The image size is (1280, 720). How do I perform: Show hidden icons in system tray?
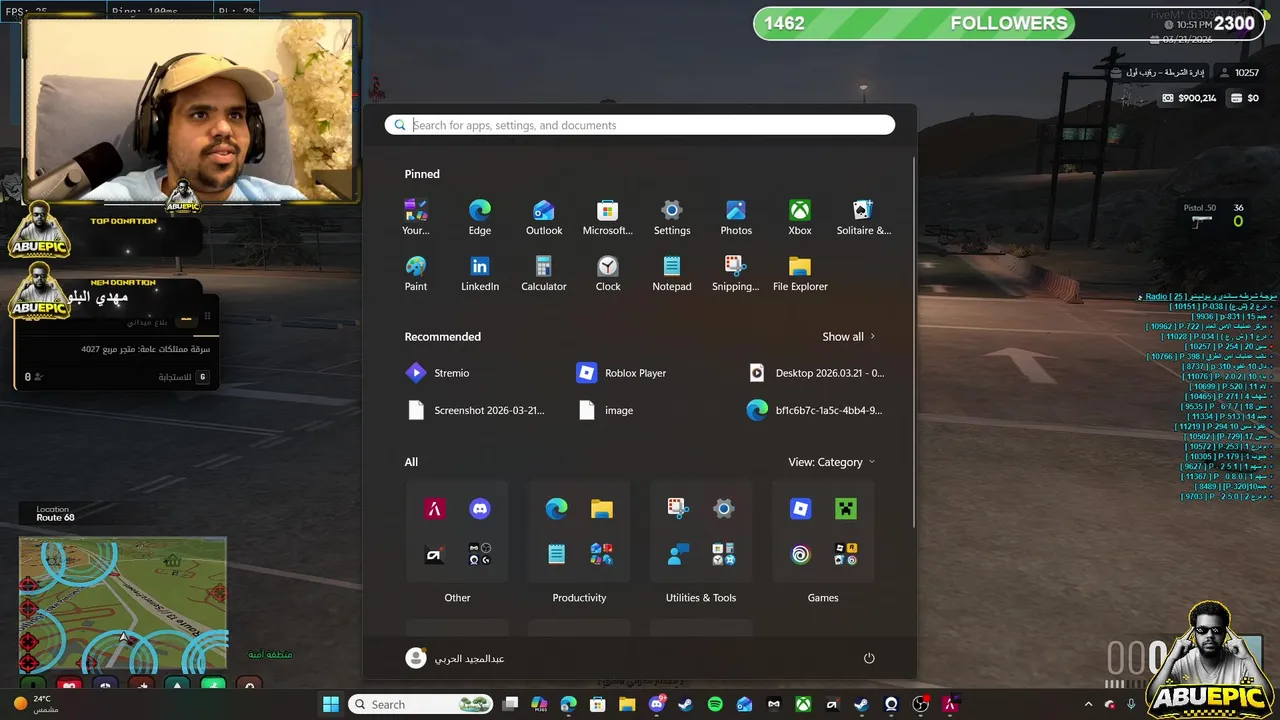pyautogui.click(x=1089, y=704)
